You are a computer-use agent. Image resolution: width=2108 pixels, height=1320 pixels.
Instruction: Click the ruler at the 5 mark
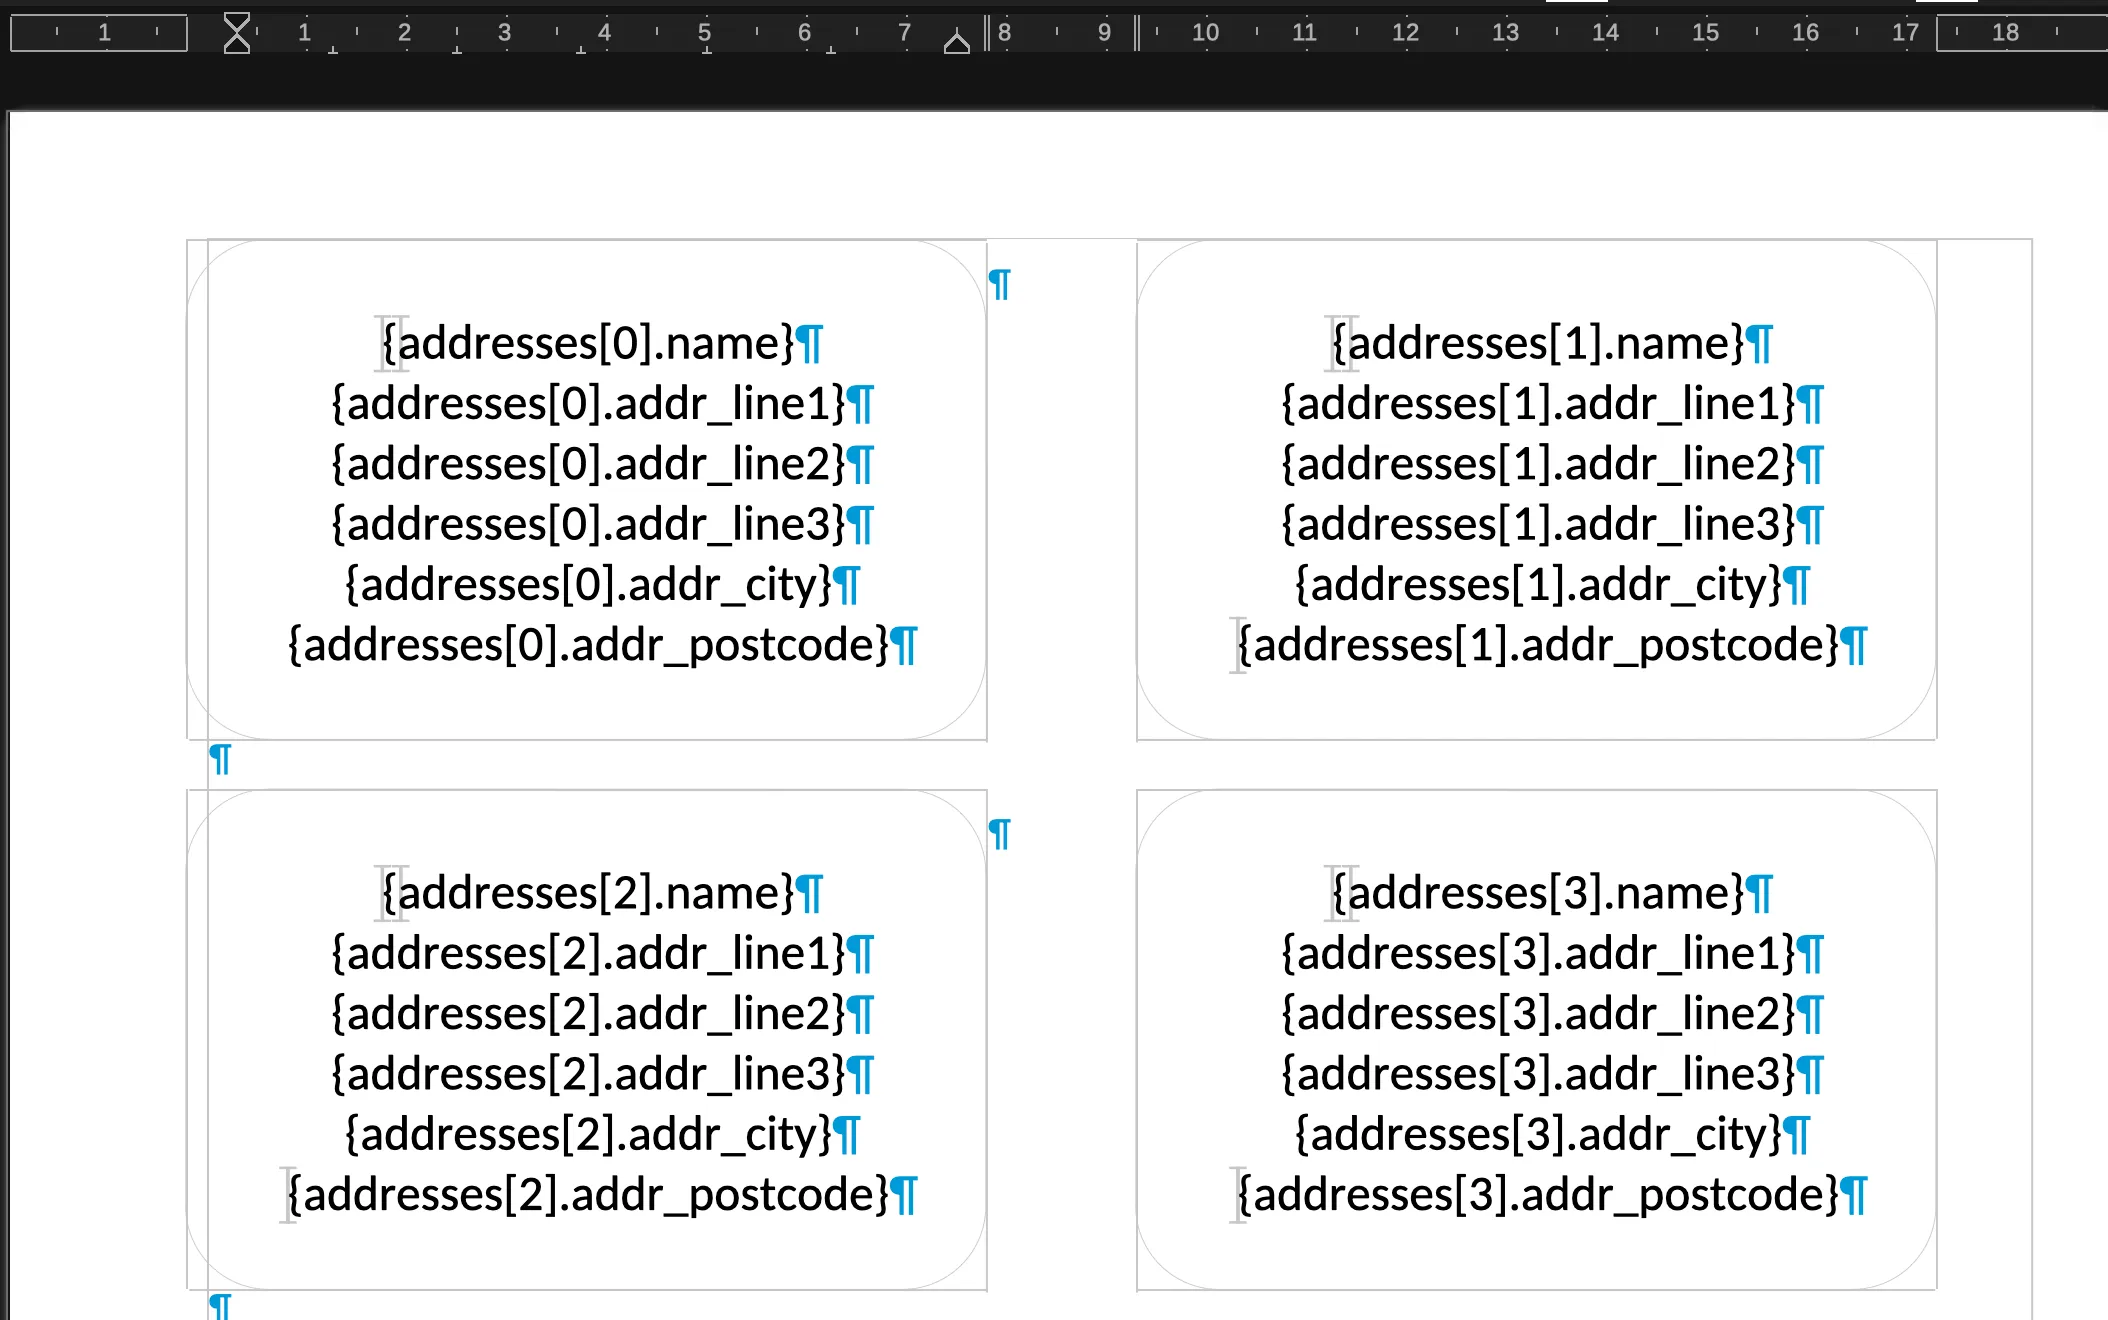705,32
